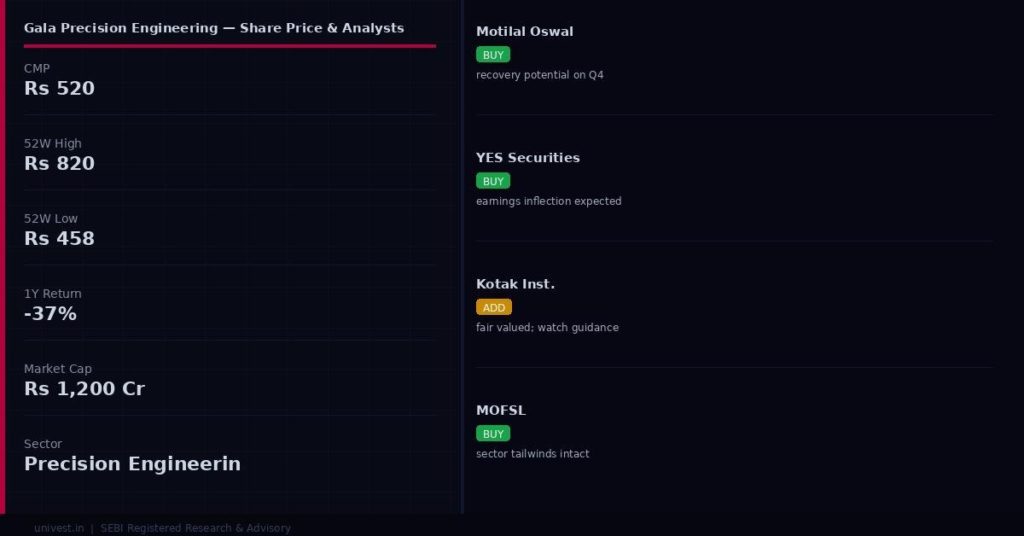Click the 1Y Return figure -37%
Viewport: 1024px width, 536px height.
click(x=50, y=313)
